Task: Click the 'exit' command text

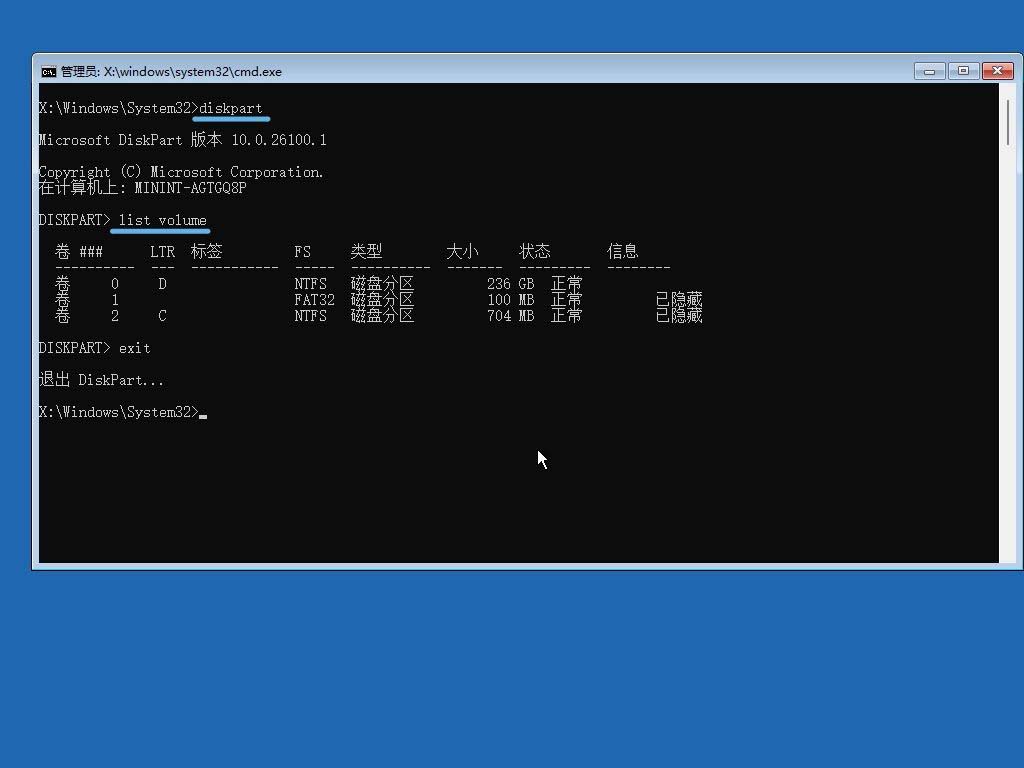Action: [135, 348]
